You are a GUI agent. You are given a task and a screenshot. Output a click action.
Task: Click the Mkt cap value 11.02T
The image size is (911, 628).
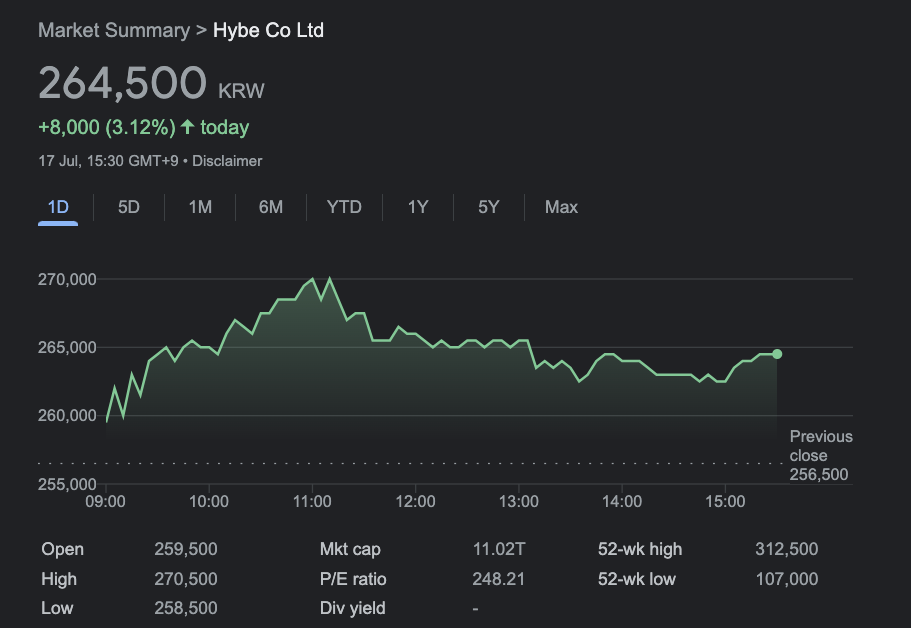(499, 549)
